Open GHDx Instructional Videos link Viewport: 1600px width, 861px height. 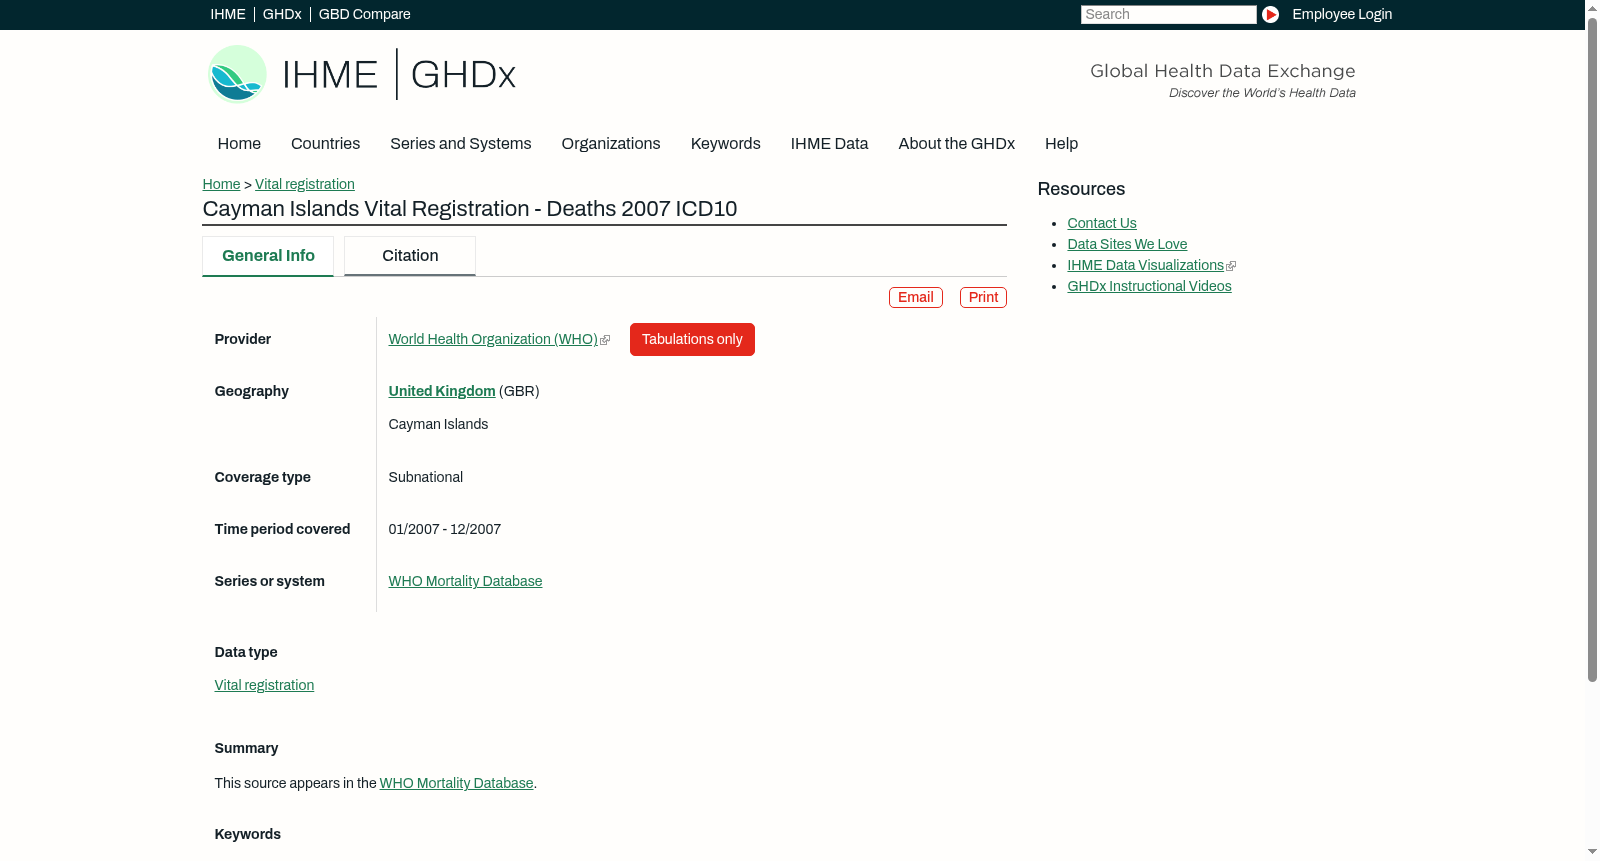tap(1149, 287)
